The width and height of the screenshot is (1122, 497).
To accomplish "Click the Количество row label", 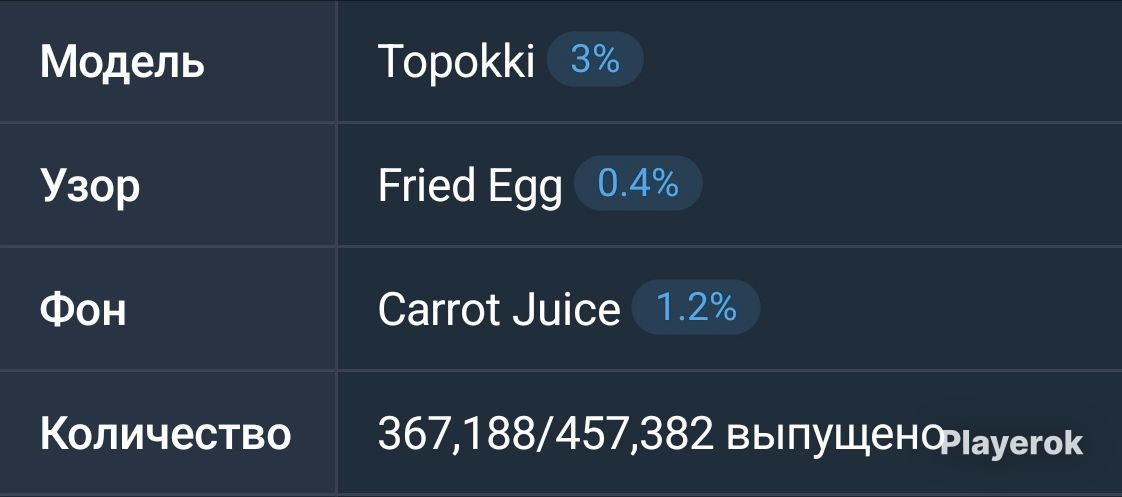I will [x=165, y=433].
